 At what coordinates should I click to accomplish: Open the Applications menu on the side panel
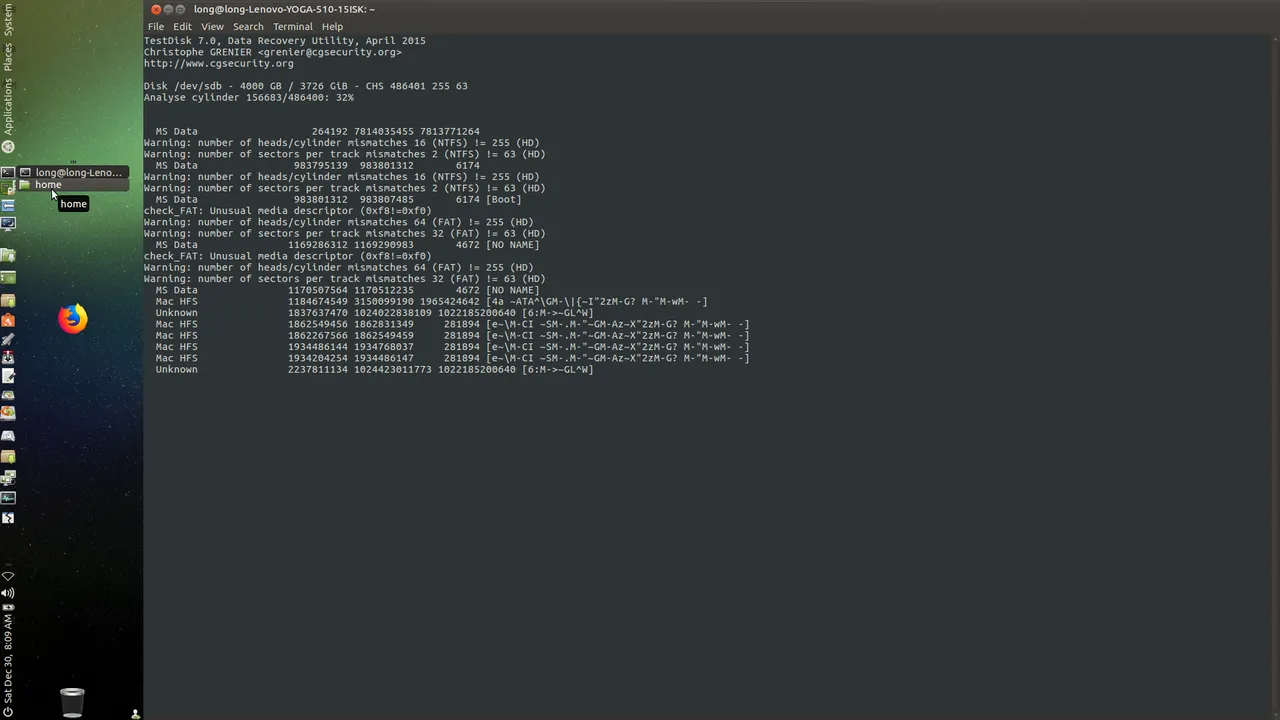8,106
